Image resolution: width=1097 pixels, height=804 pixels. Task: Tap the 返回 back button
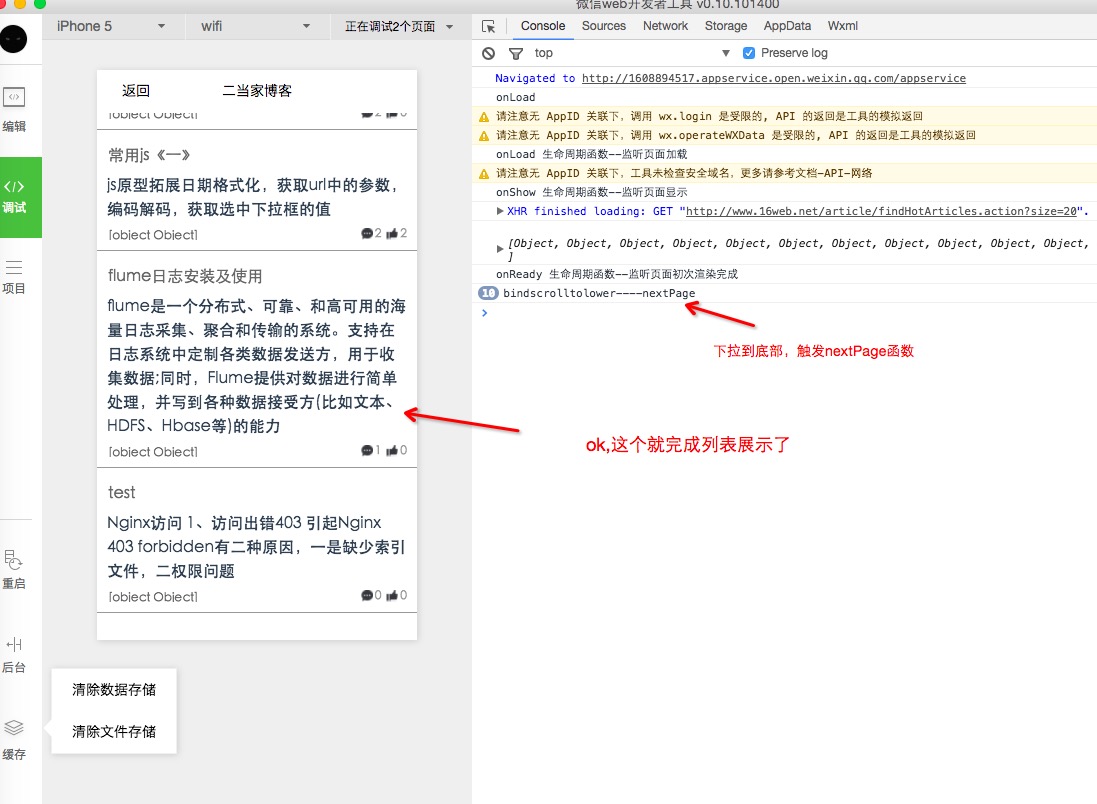(136, 91)
